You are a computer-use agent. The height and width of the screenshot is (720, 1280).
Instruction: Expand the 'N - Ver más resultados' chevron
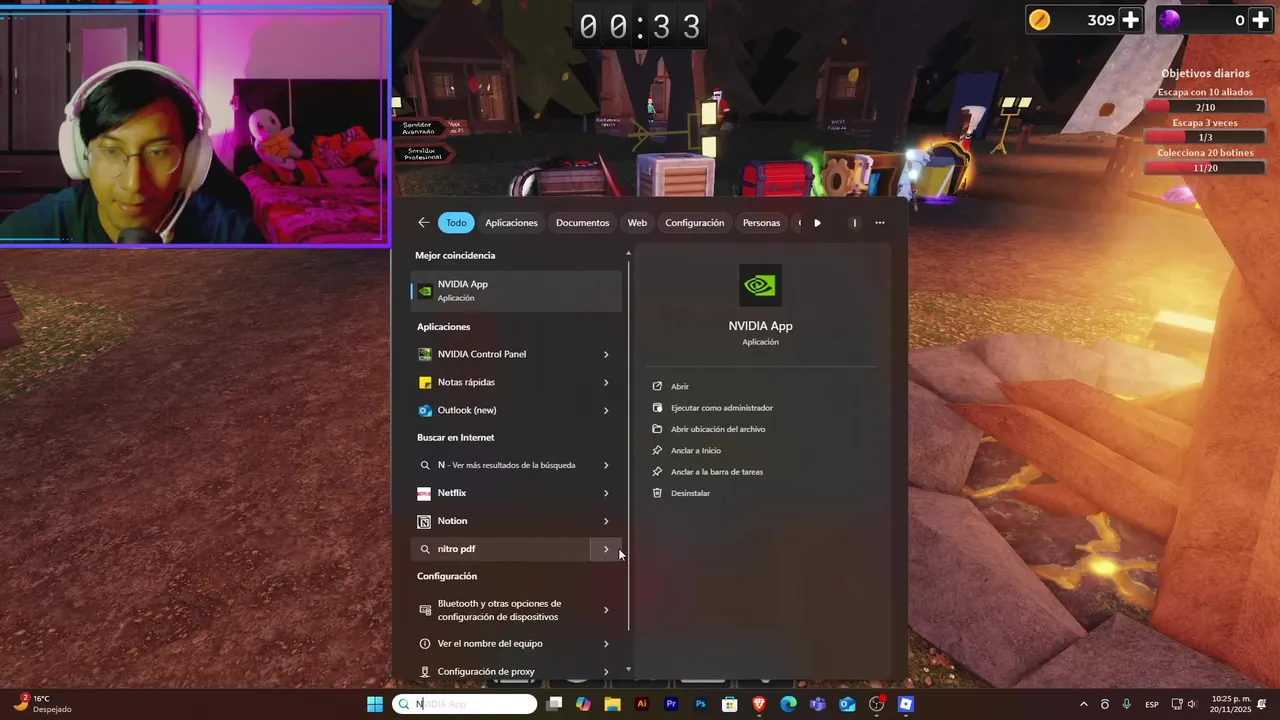pos(606,465)
